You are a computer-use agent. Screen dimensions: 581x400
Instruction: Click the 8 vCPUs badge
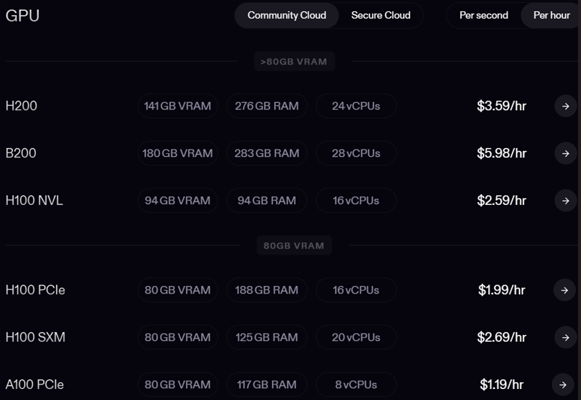356,385
